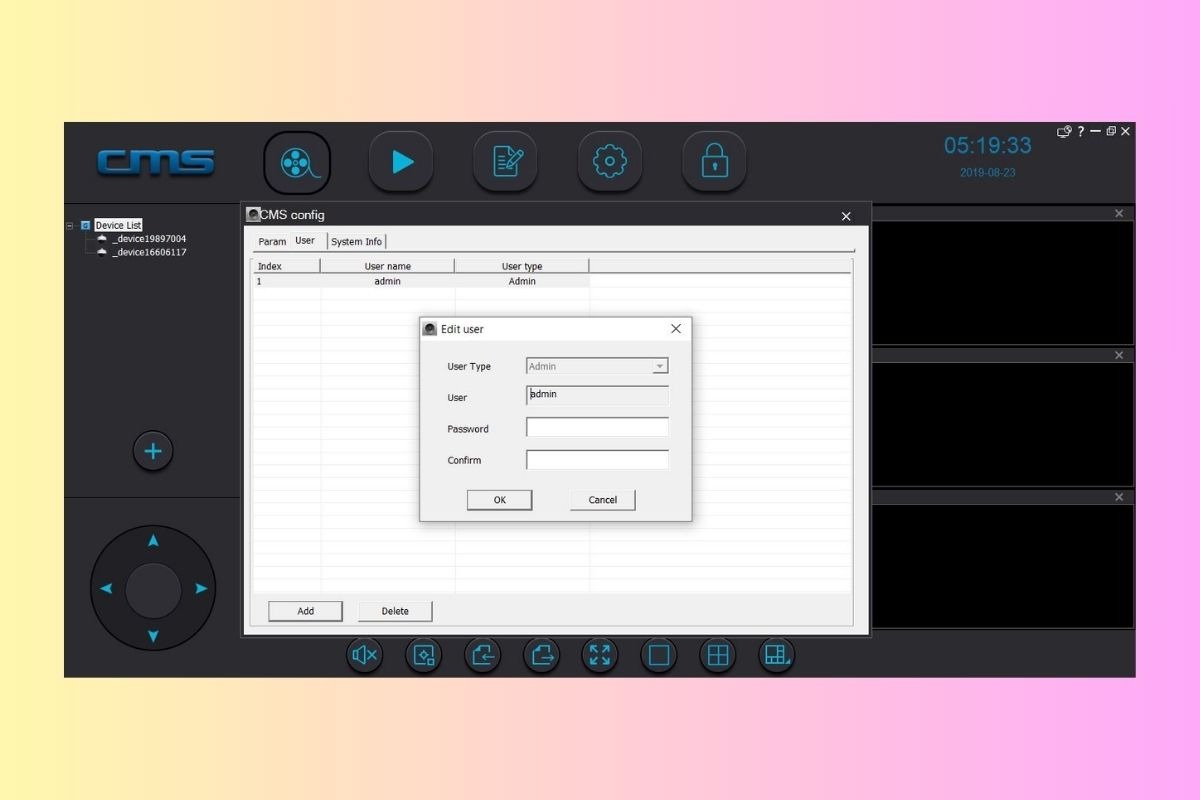Click PTZ left arrow

[106, 589]
